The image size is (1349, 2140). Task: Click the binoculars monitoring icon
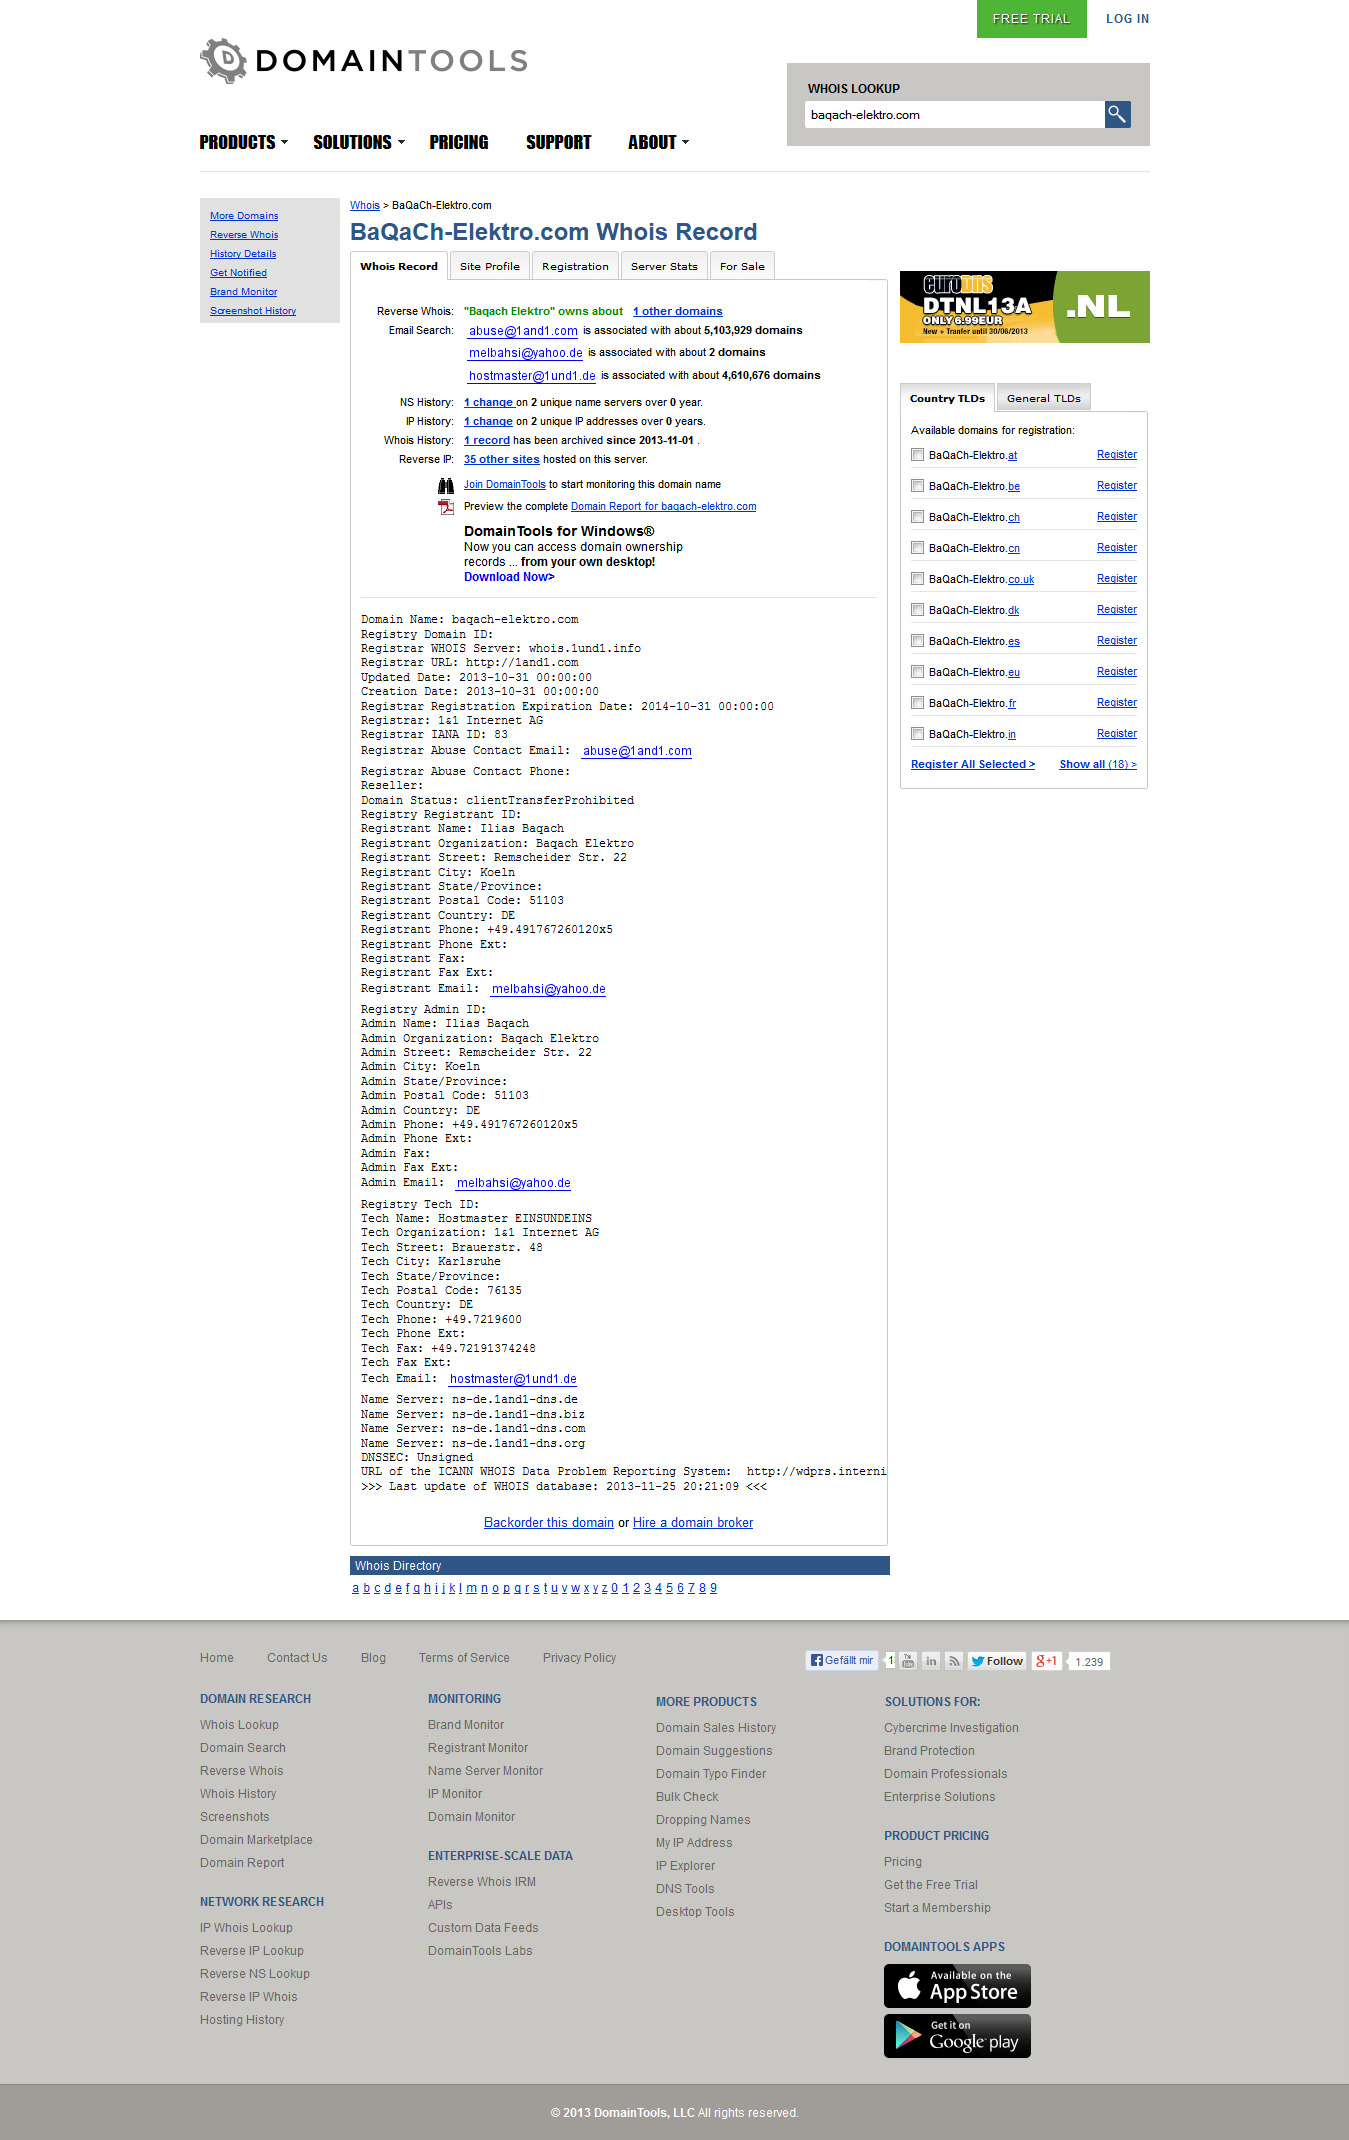446,486
